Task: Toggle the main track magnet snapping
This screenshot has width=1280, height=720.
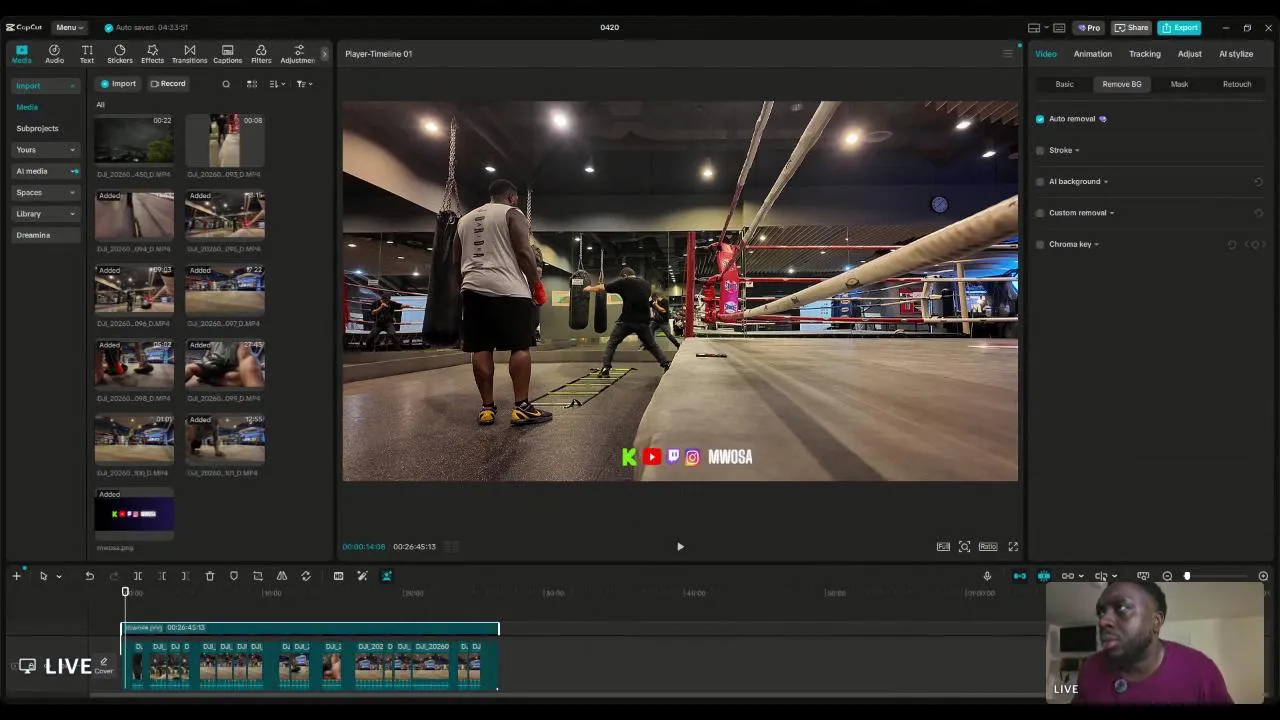Action: 1020,576
